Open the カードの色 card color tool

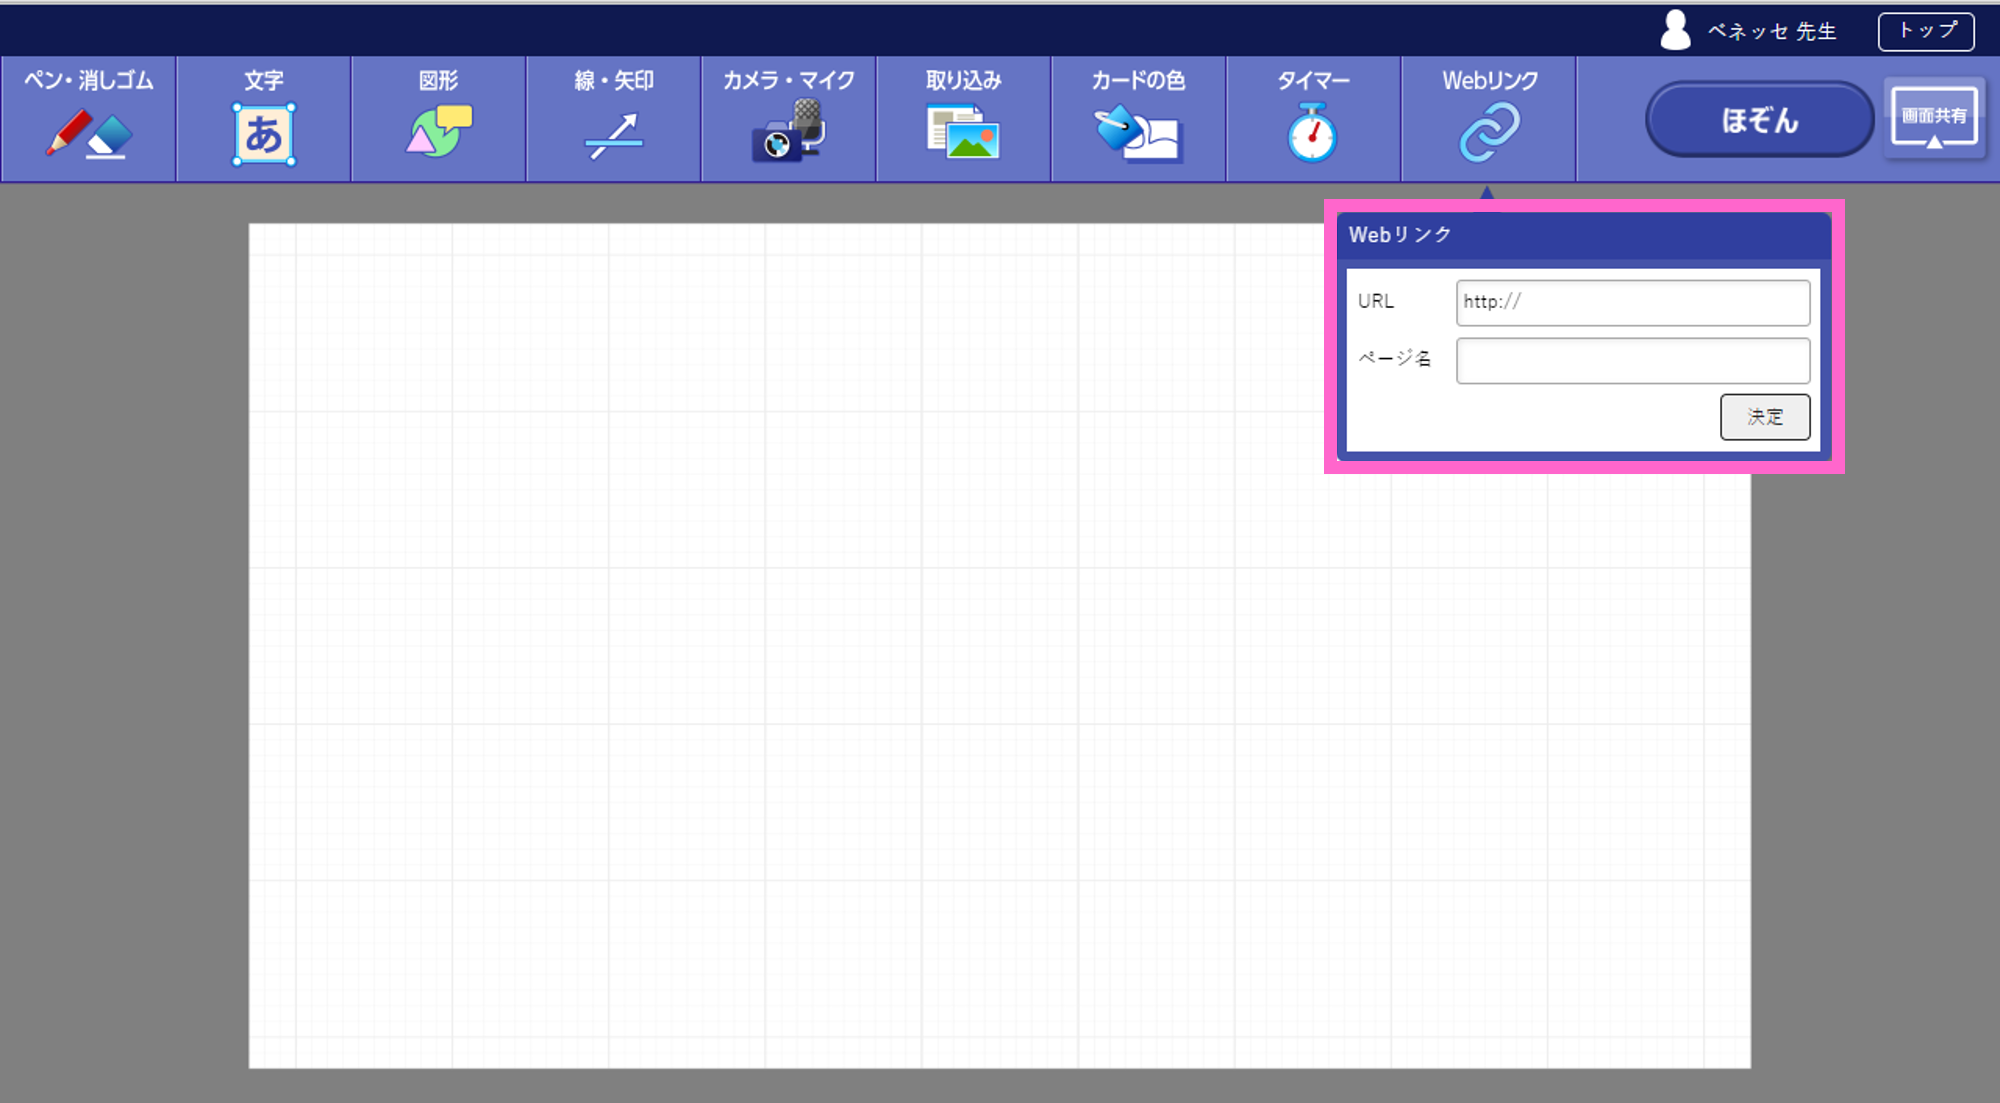click(1138, 120)
